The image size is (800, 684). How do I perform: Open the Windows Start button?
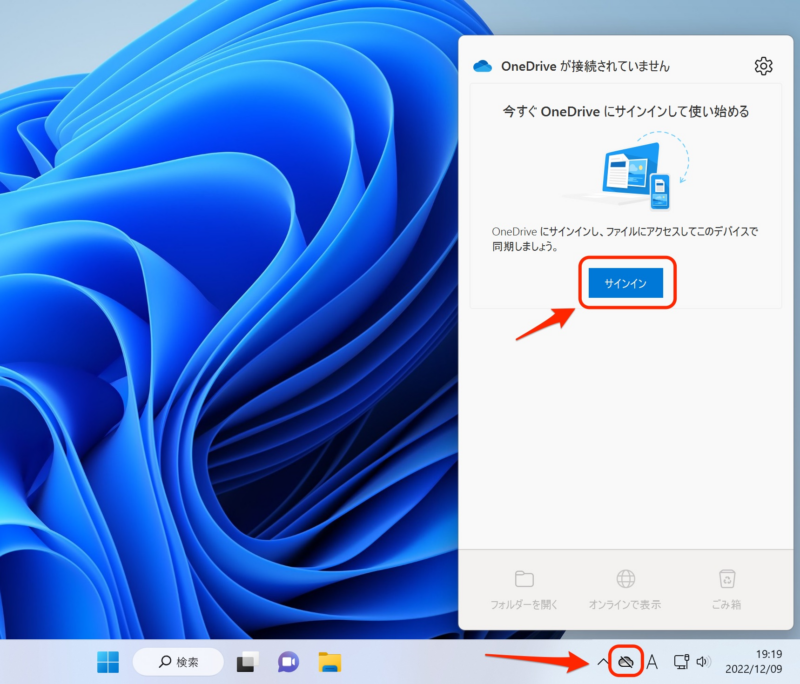point(108,662)
